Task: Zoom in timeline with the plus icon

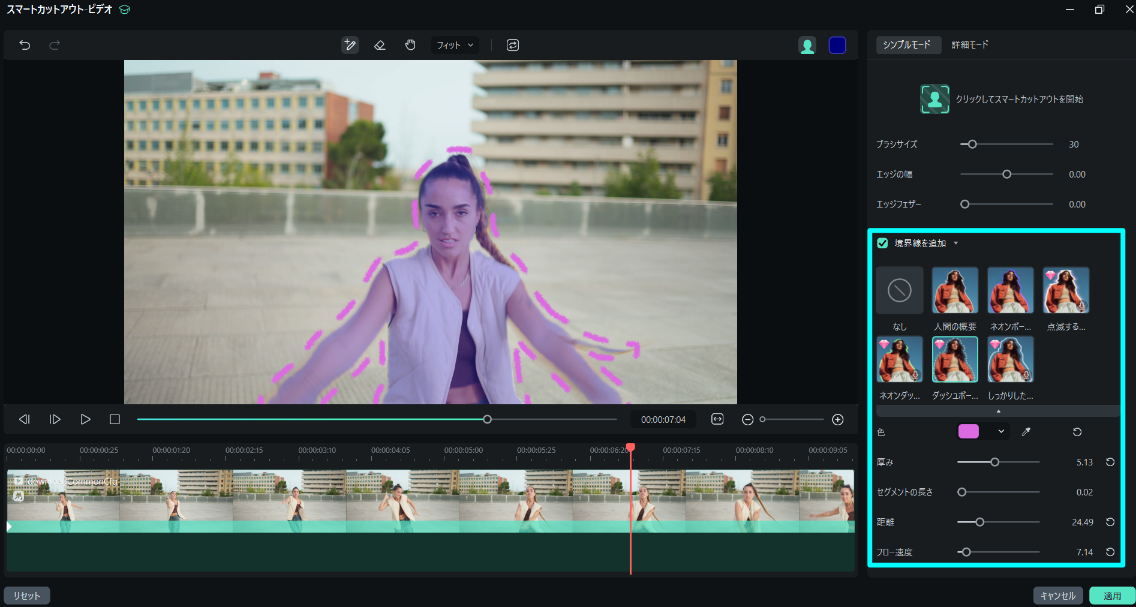Action: click(x=838, y=419)
